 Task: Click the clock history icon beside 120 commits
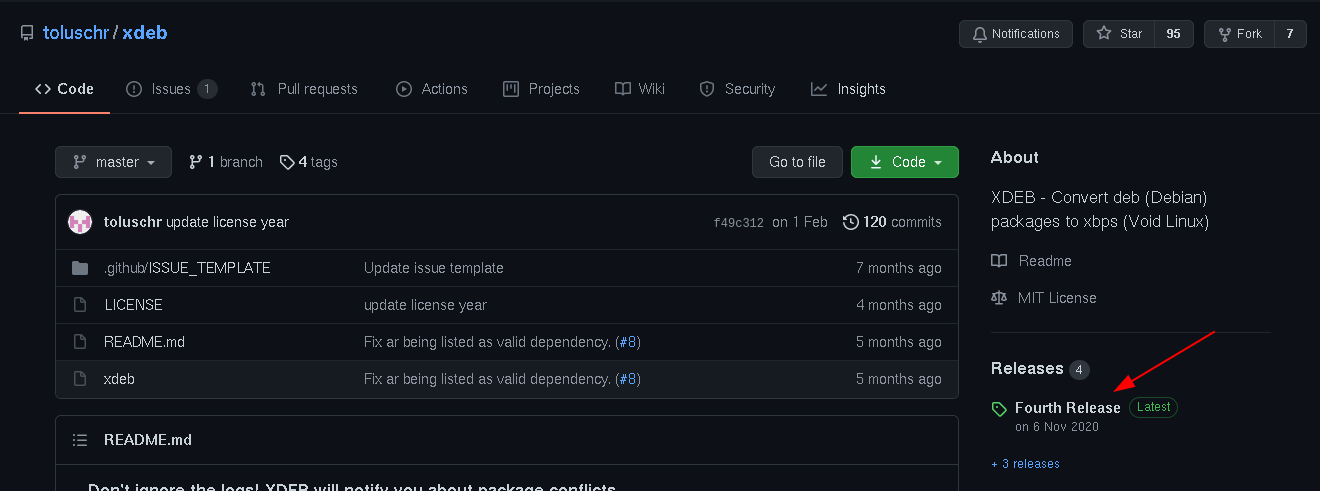point(851,222)
